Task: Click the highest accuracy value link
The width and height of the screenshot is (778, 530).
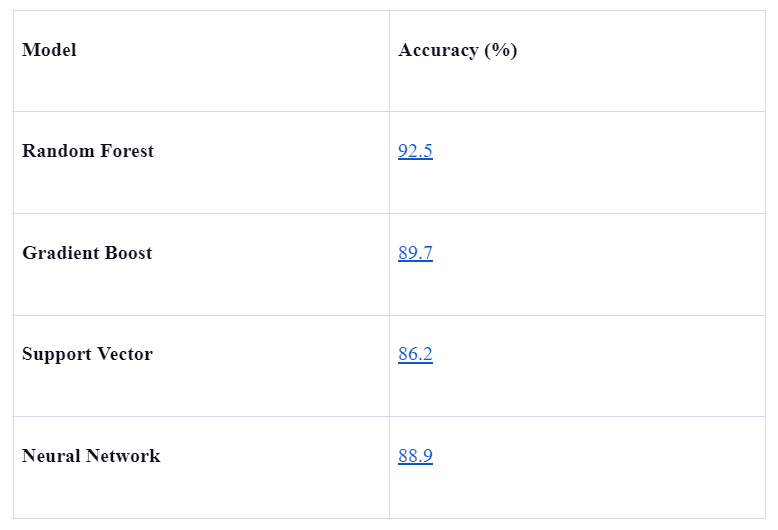Action: 415,152
